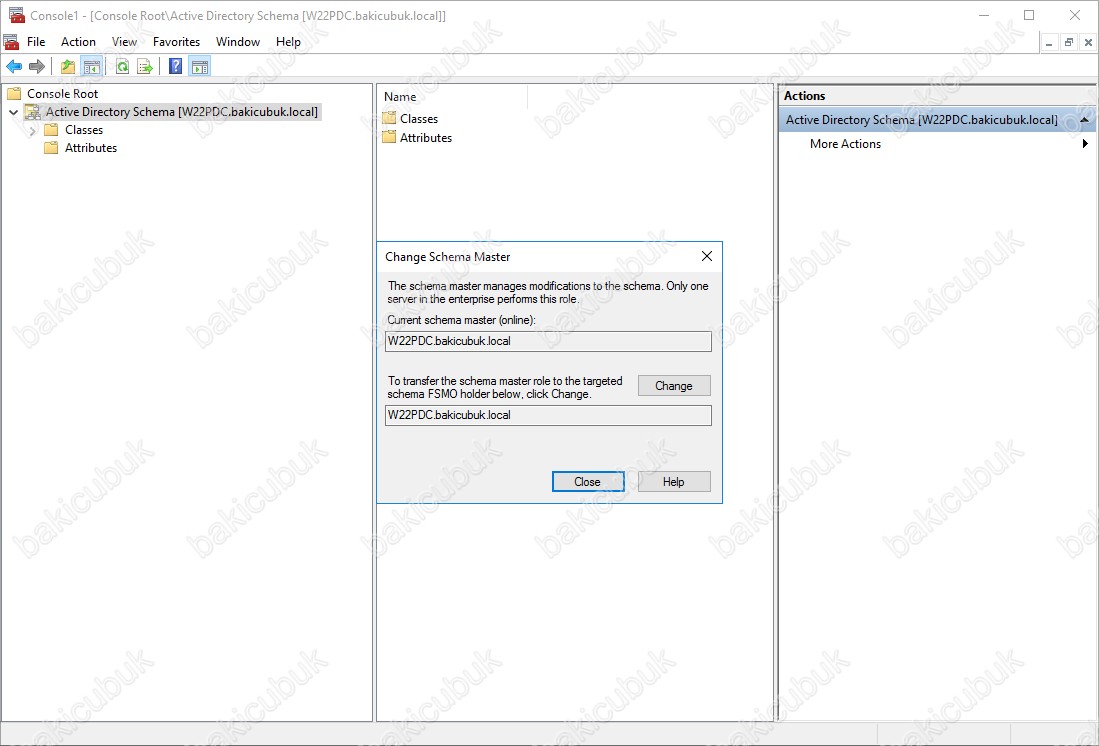This screenshot has height=746, width=1099.
Task: Expand the Classes node in the tree
Action: (x=32, y=130)
